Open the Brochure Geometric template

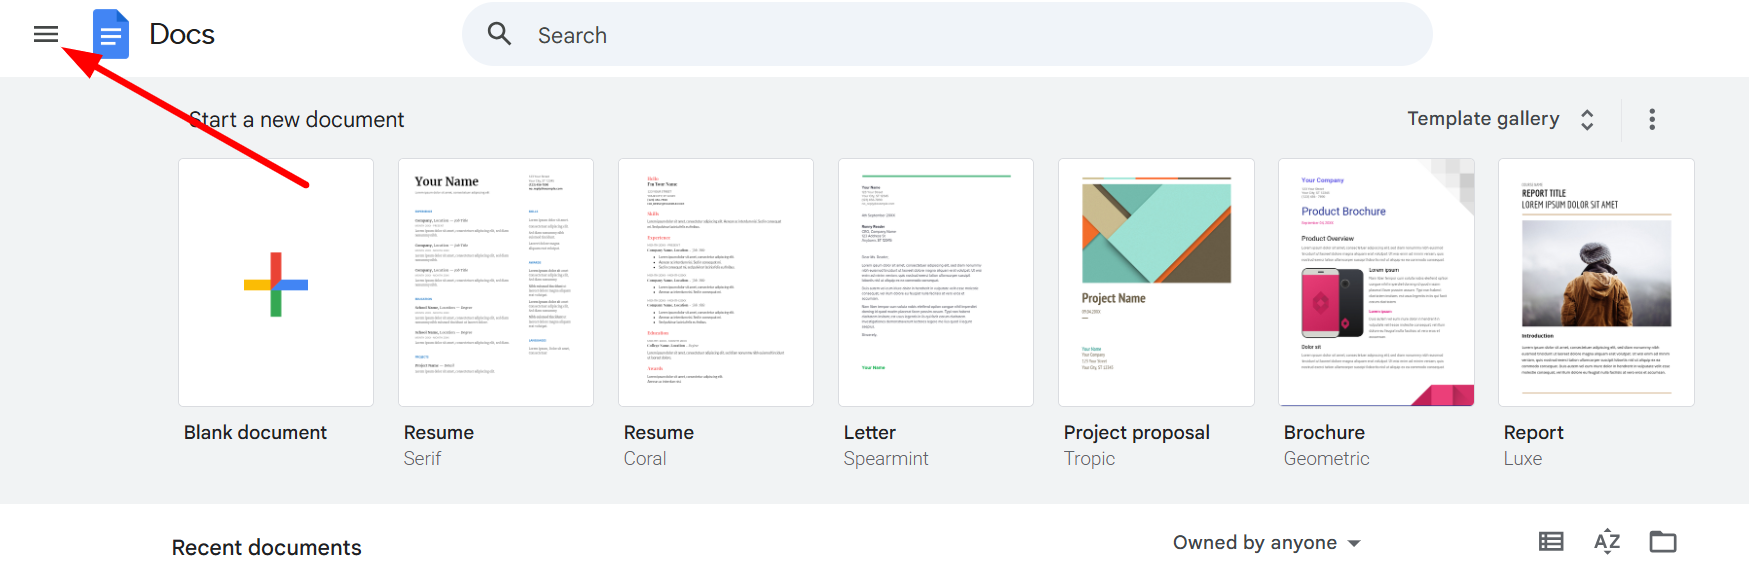(x=1376, y=283)
